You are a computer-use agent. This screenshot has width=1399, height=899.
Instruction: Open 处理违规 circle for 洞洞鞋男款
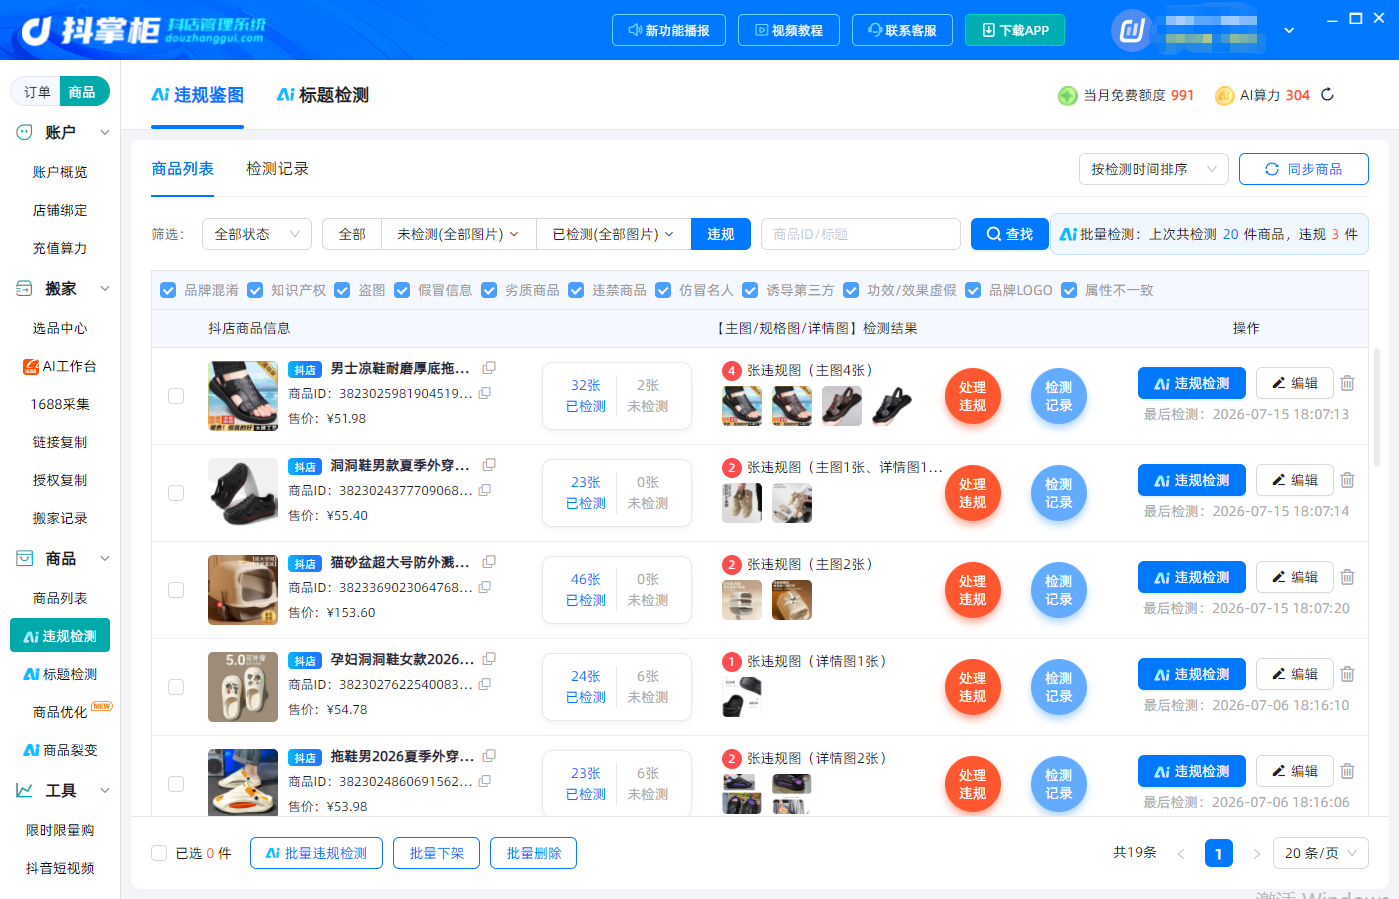pyautogui.click(x=973, y=494)
